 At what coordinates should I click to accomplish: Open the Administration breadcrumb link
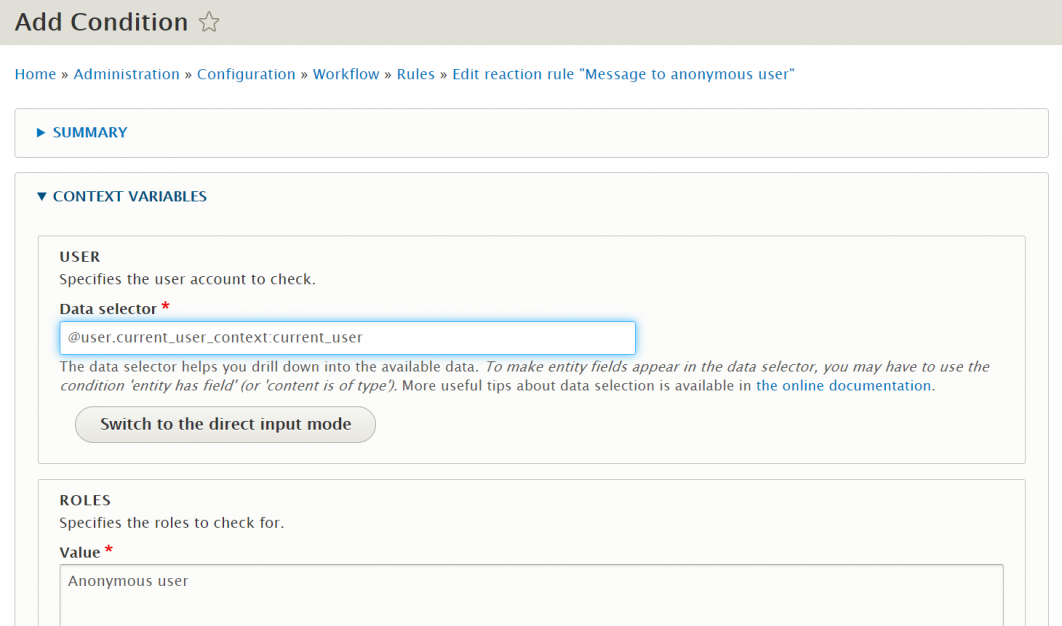pos(126,74)
